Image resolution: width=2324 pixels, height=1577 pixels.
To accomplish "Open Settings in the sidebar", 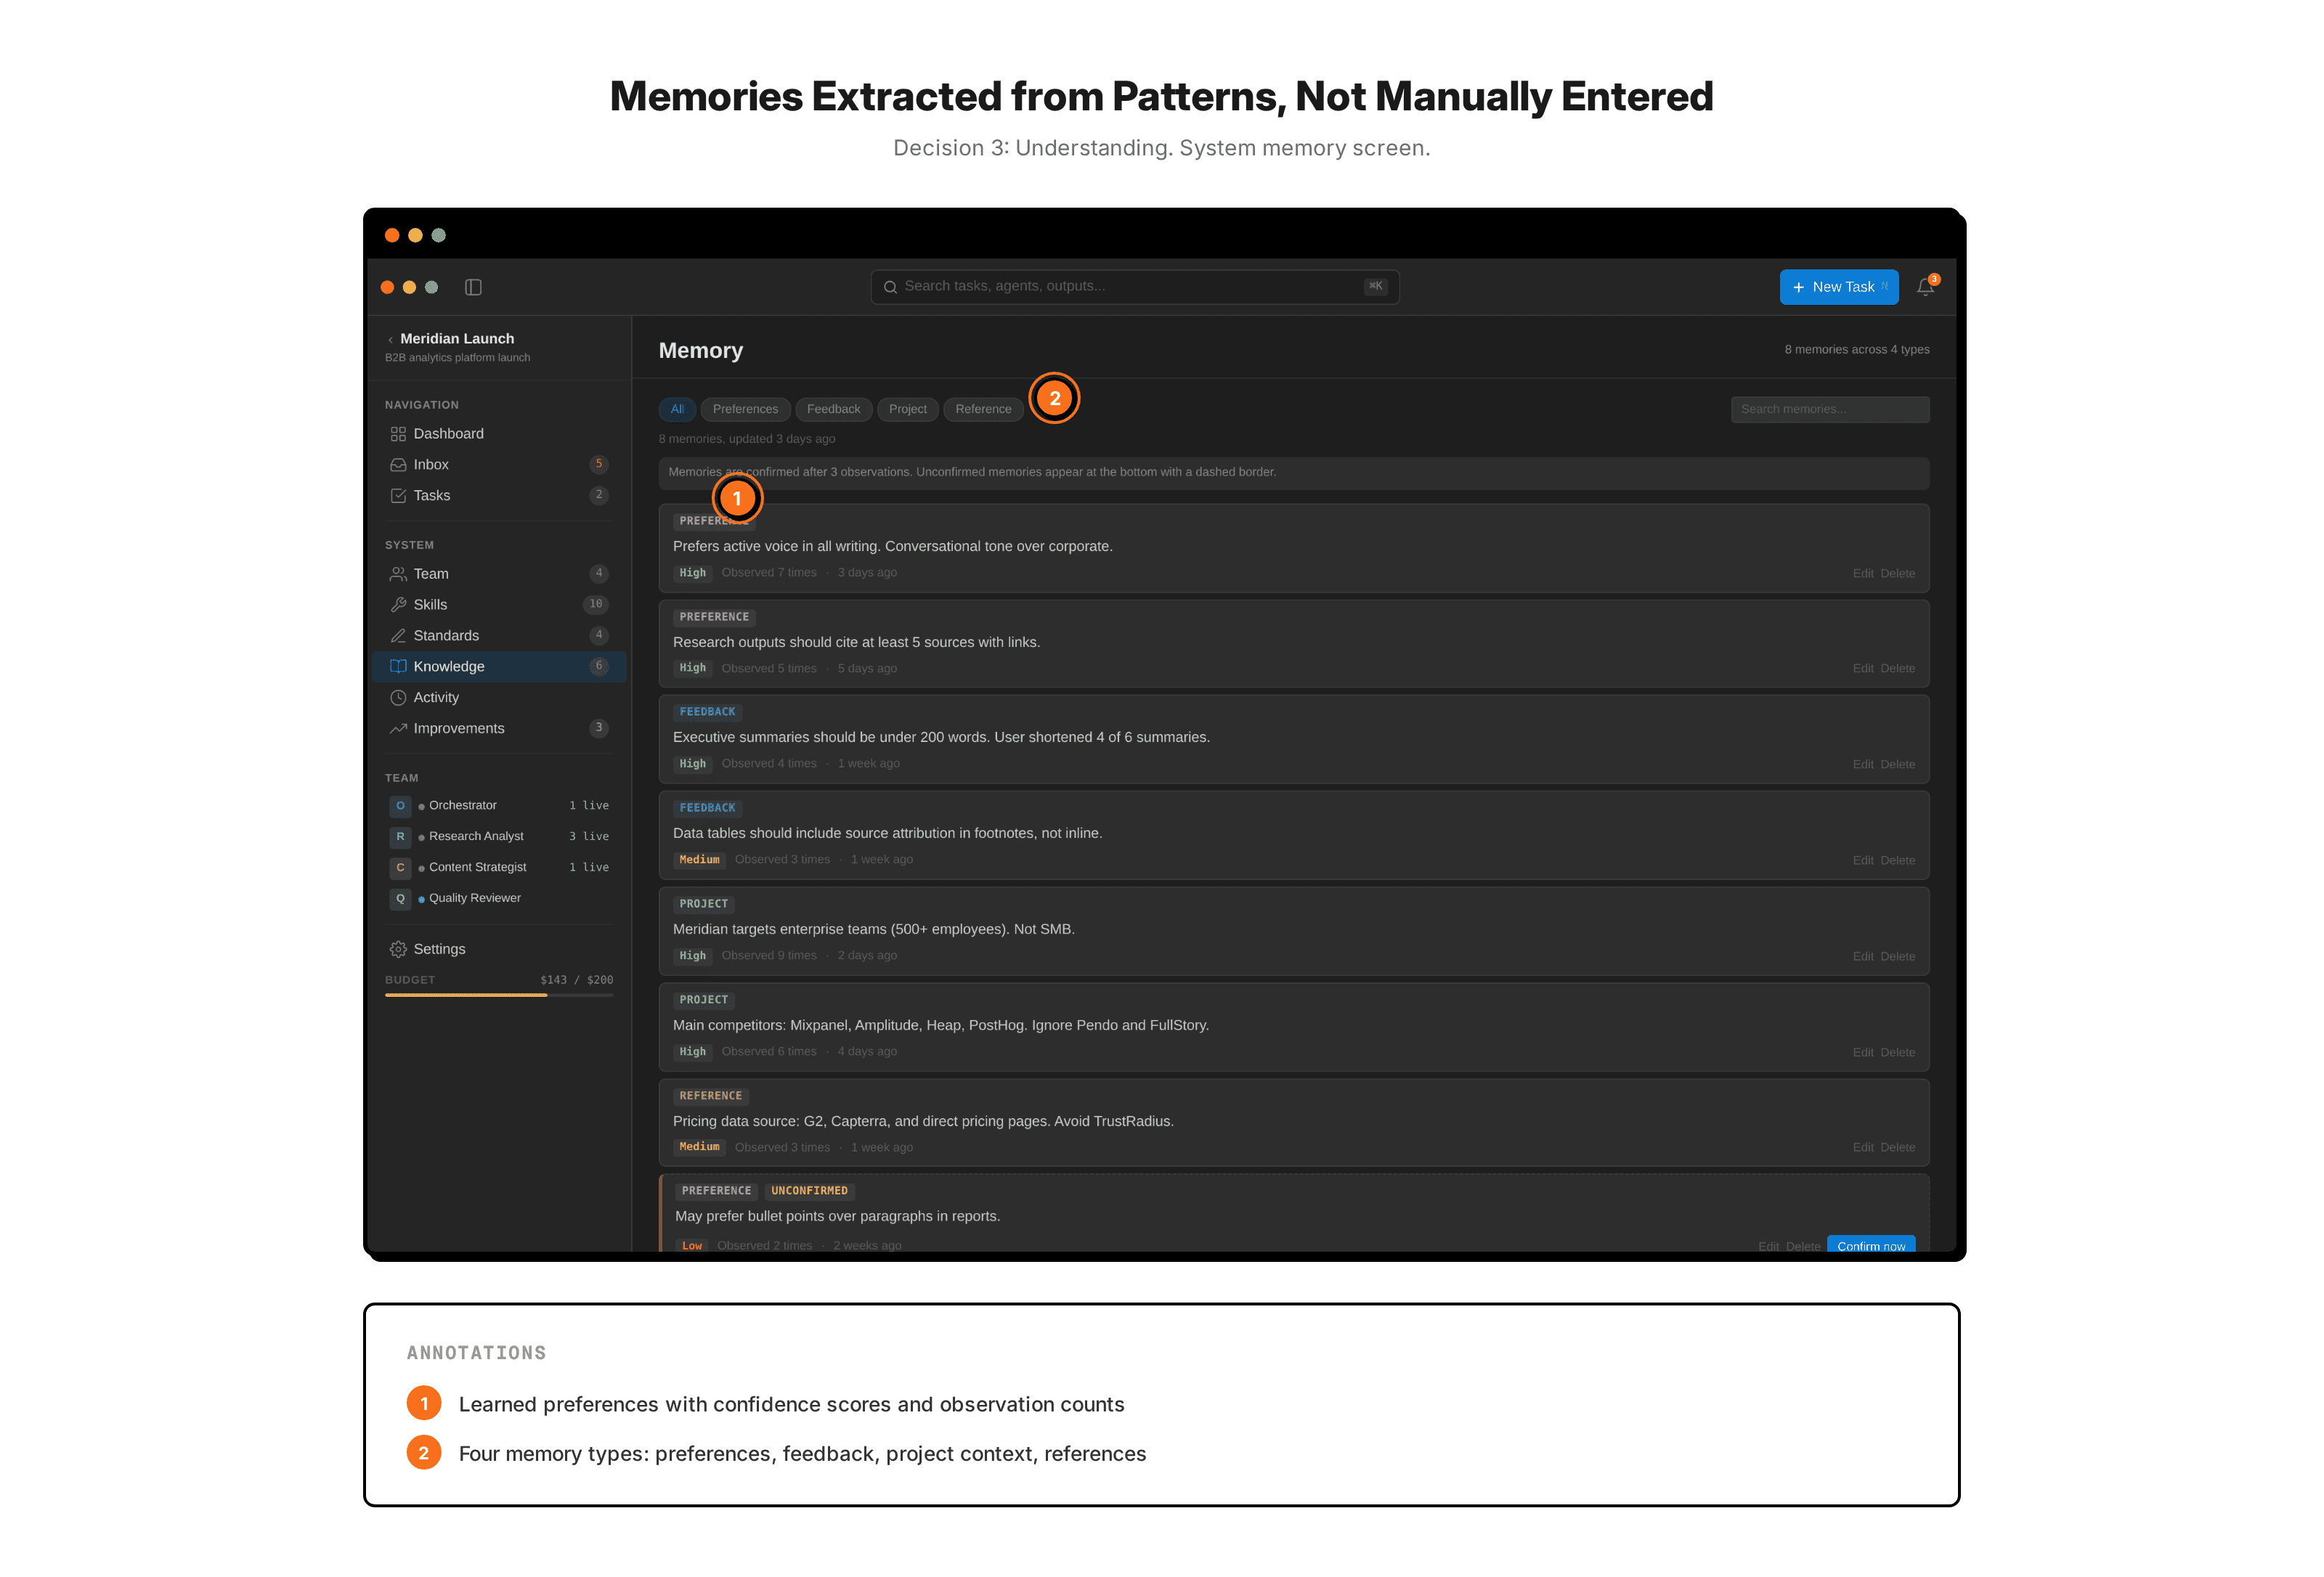I will (x=499, y=949).
